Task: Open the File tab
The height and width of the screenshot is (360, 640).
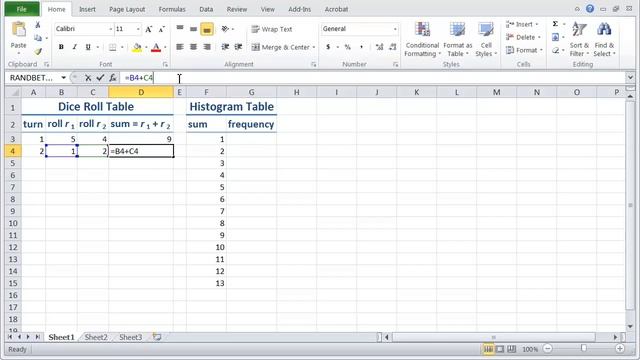Action: [22, 9]
